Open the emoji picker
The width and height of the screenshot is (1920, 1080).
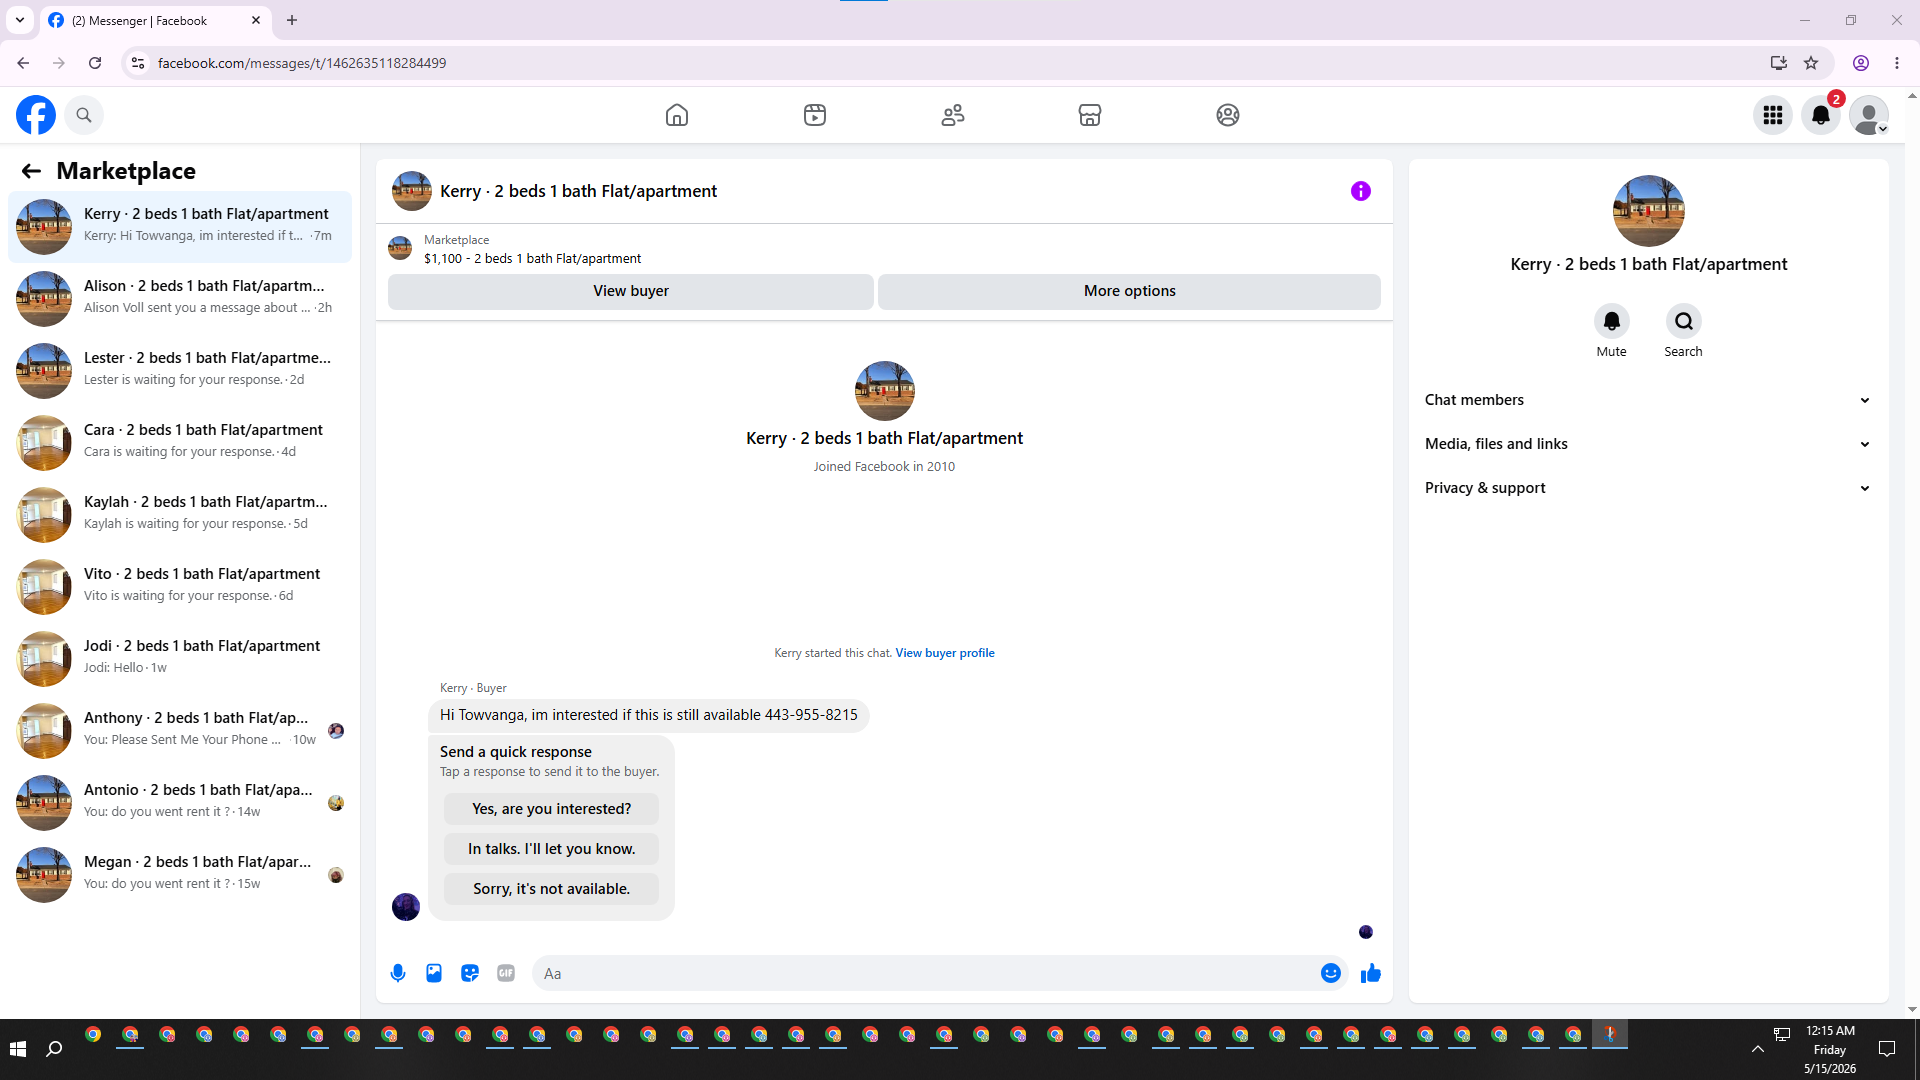tap(1331, 973)
